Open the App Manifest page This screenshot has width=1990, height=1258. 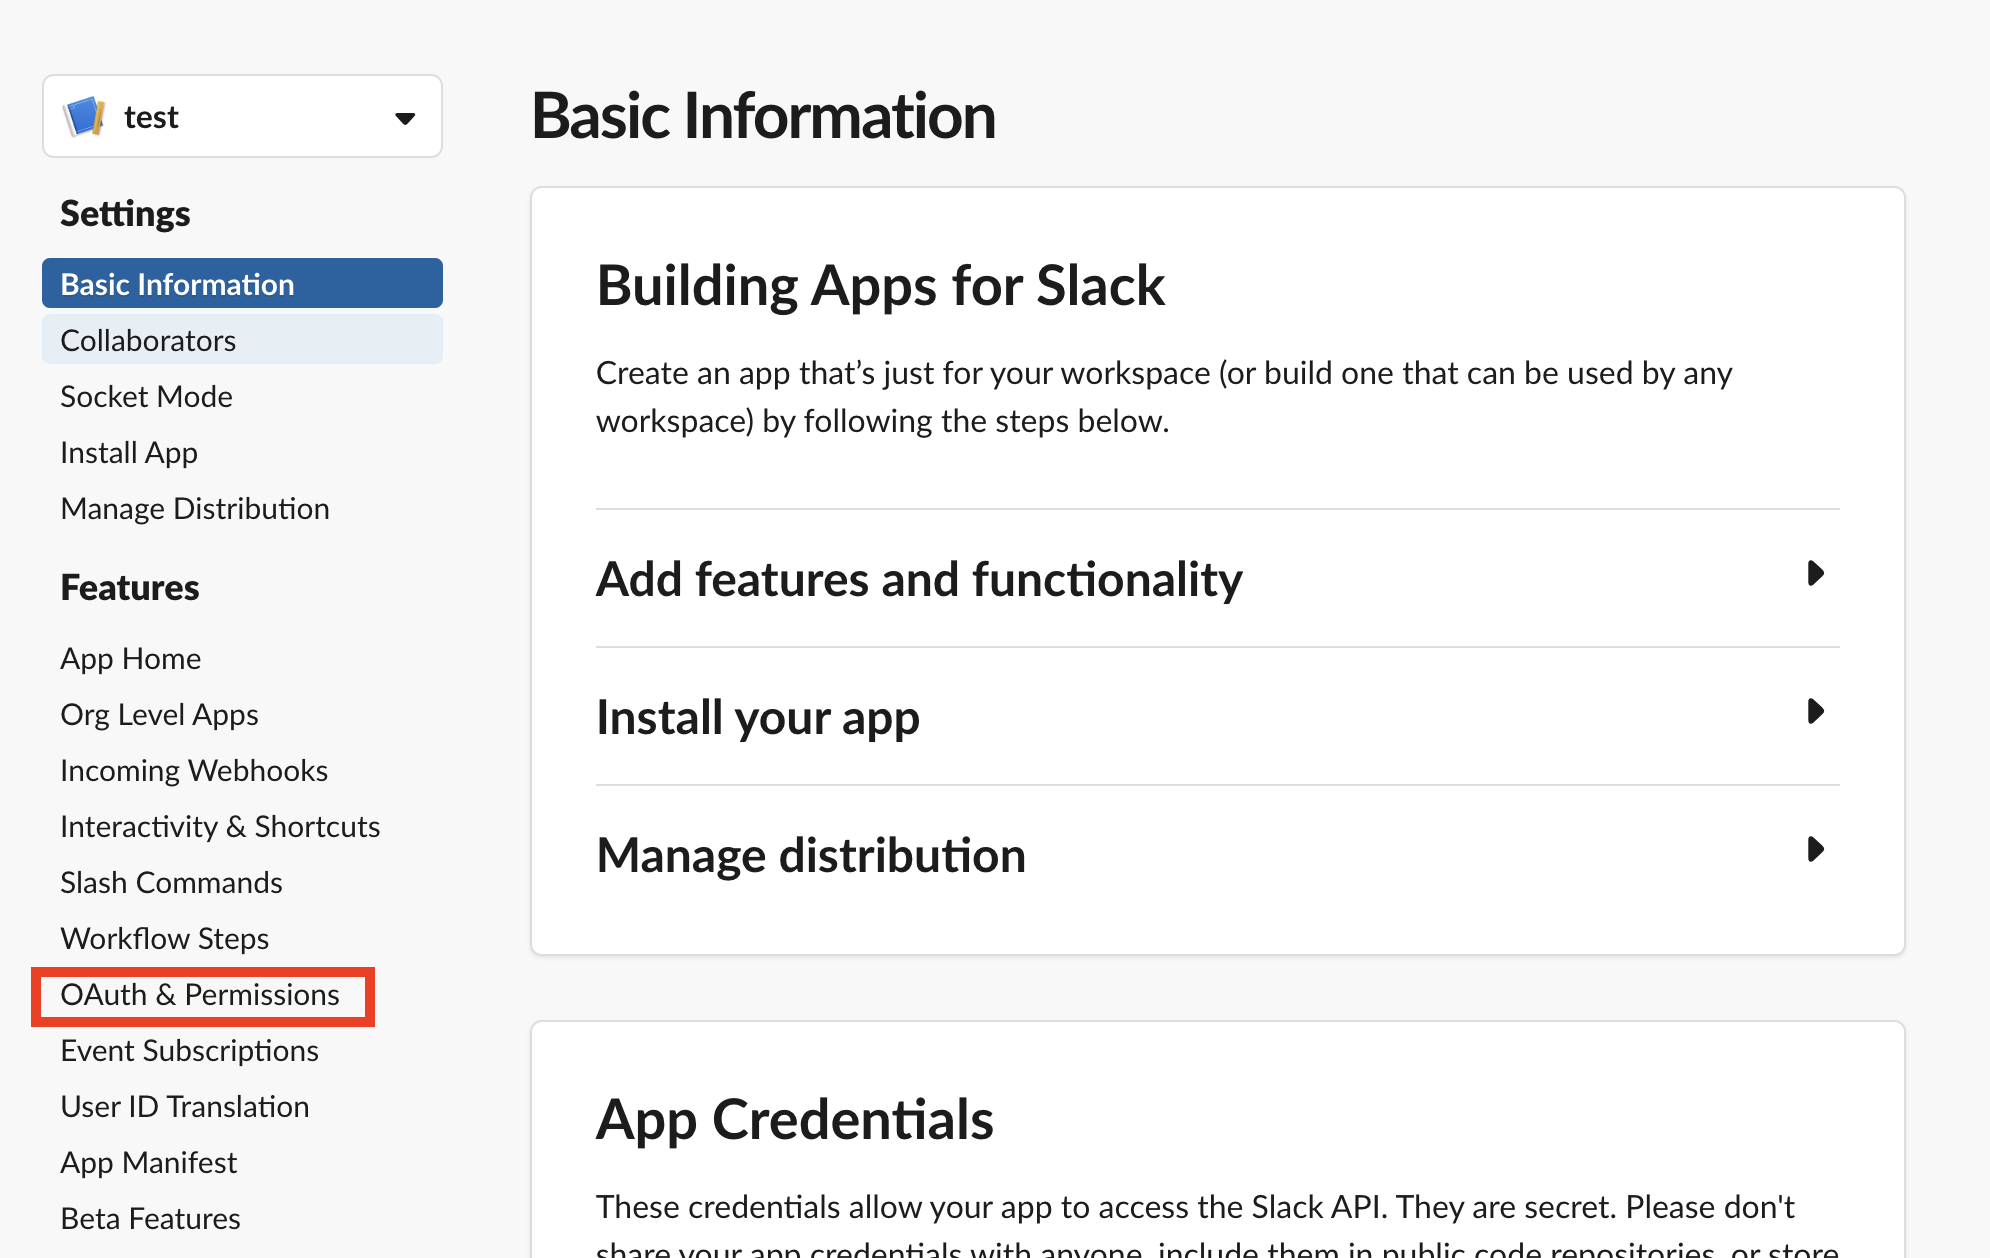point(148,1162)
